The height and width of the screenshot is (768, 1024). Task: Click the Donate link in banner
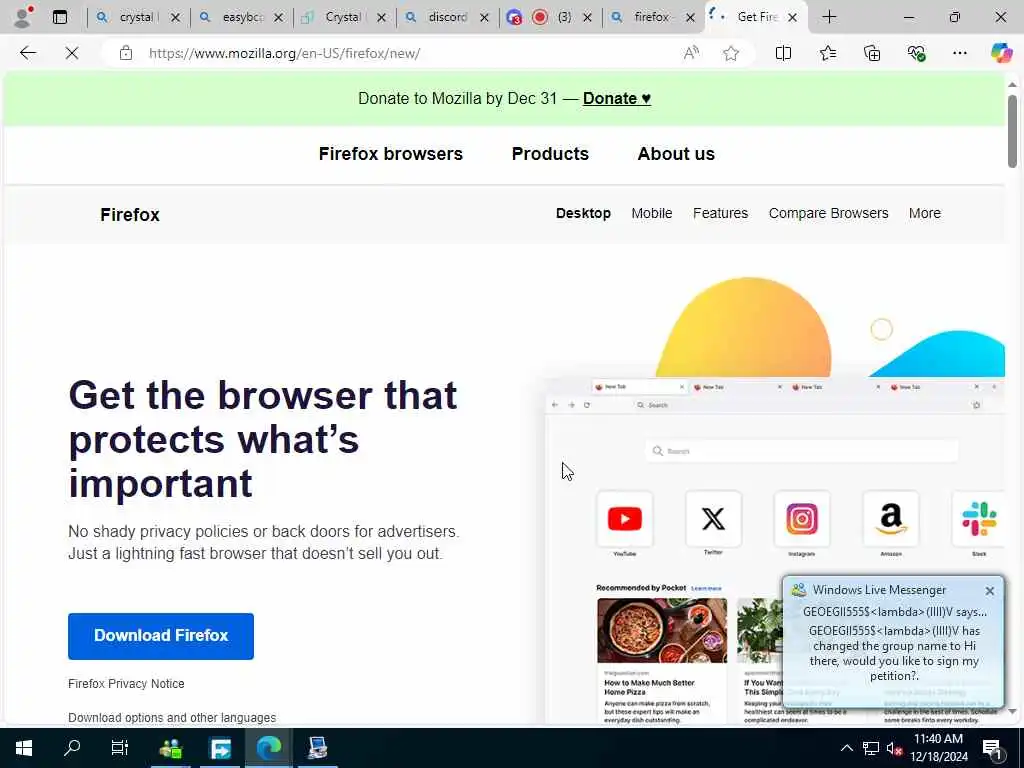[616, 99]
